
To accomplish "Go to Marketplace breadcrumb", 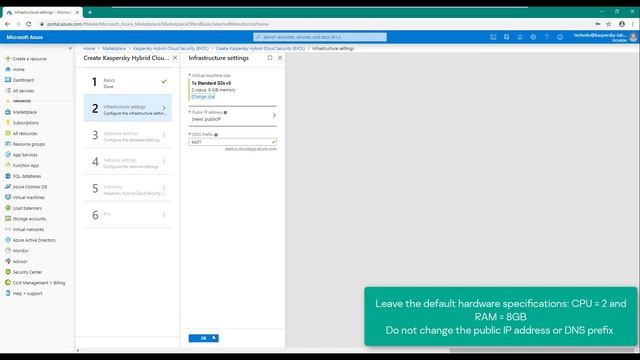I will point(114,48).
